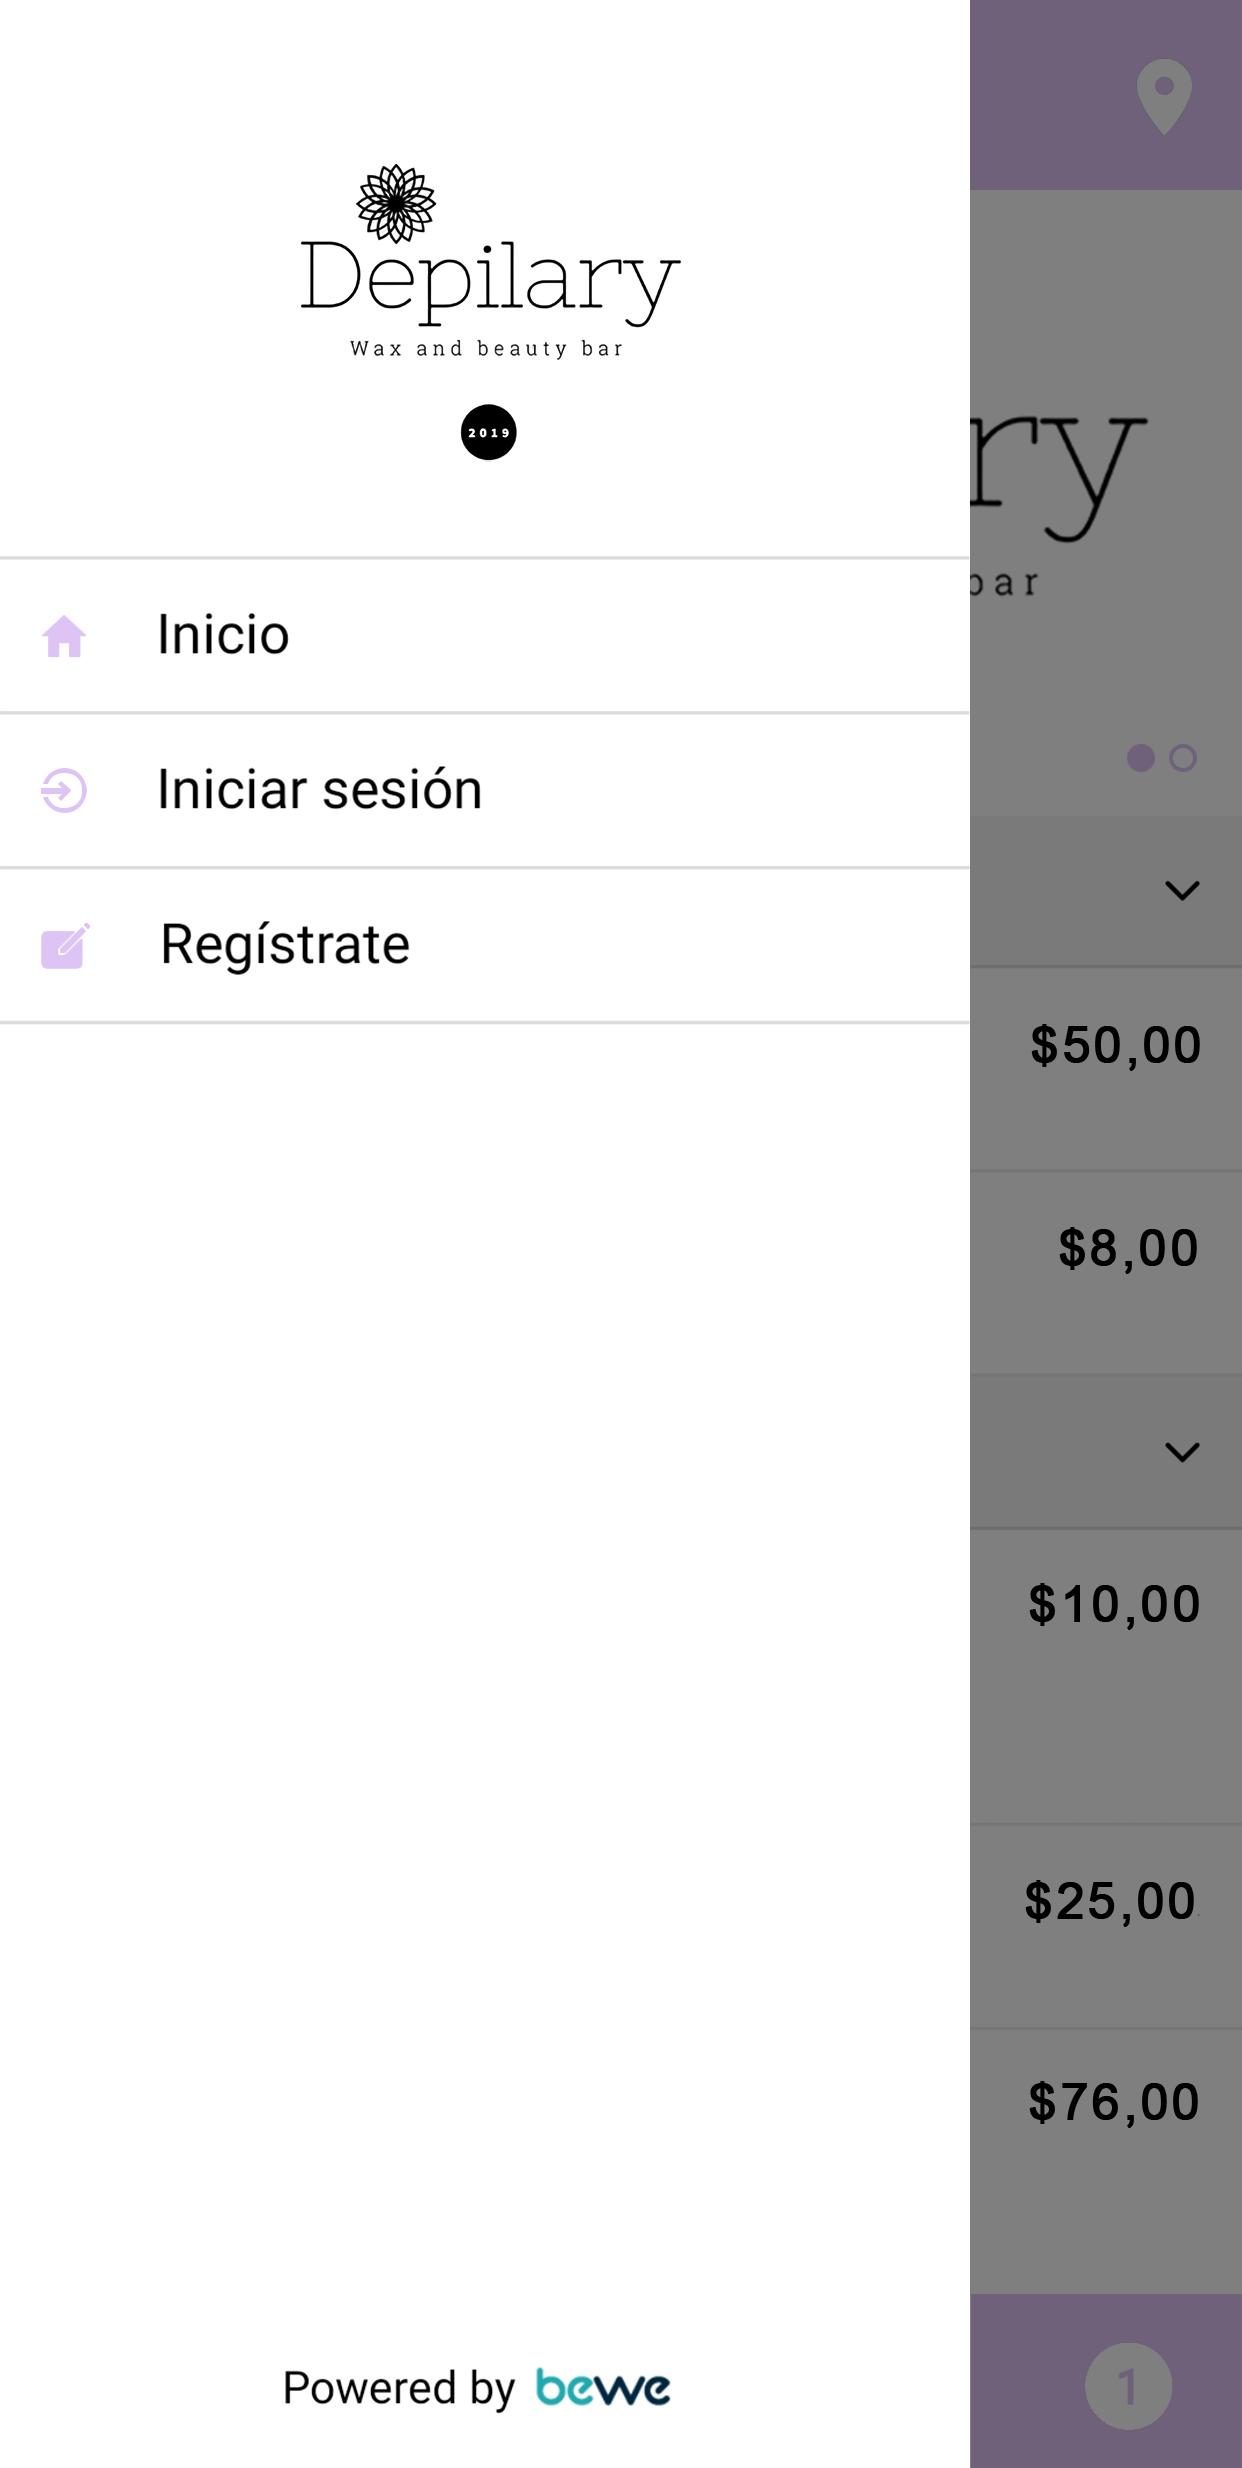Screen dimensions: 1242x2468
Task: Choose the $76,00 service item
Action: [x=1106, y=2160]
